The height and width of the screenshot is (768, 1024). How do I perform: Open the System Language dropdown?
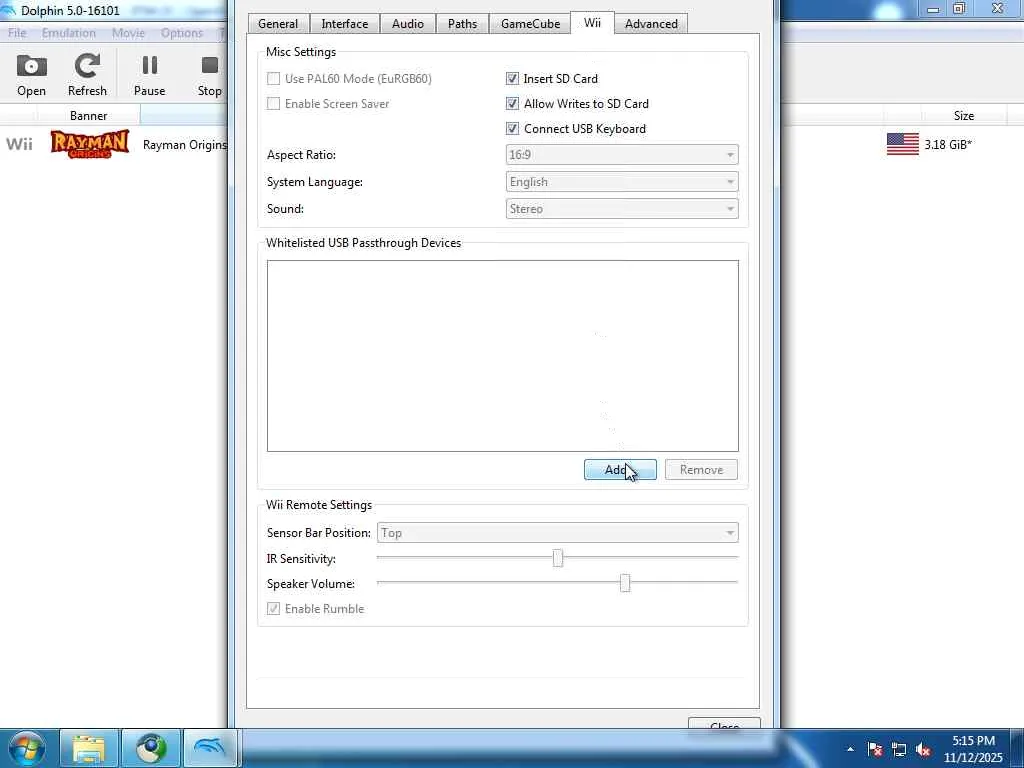pyautogui.click(x=622, y=182)
